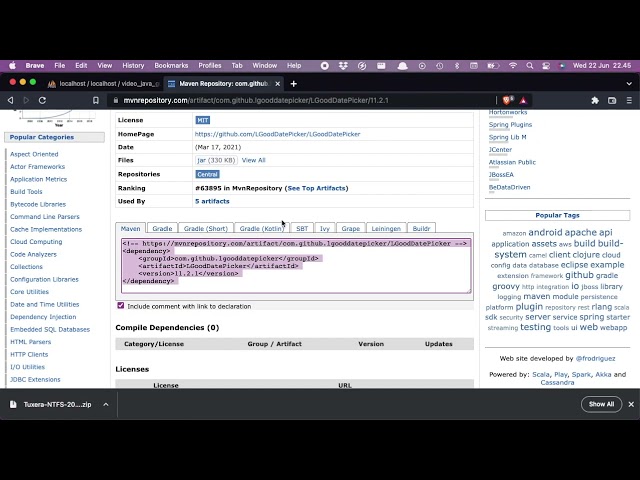640x480 pixels.
Task: Click the github popular tag
Action: click(579, 275)
